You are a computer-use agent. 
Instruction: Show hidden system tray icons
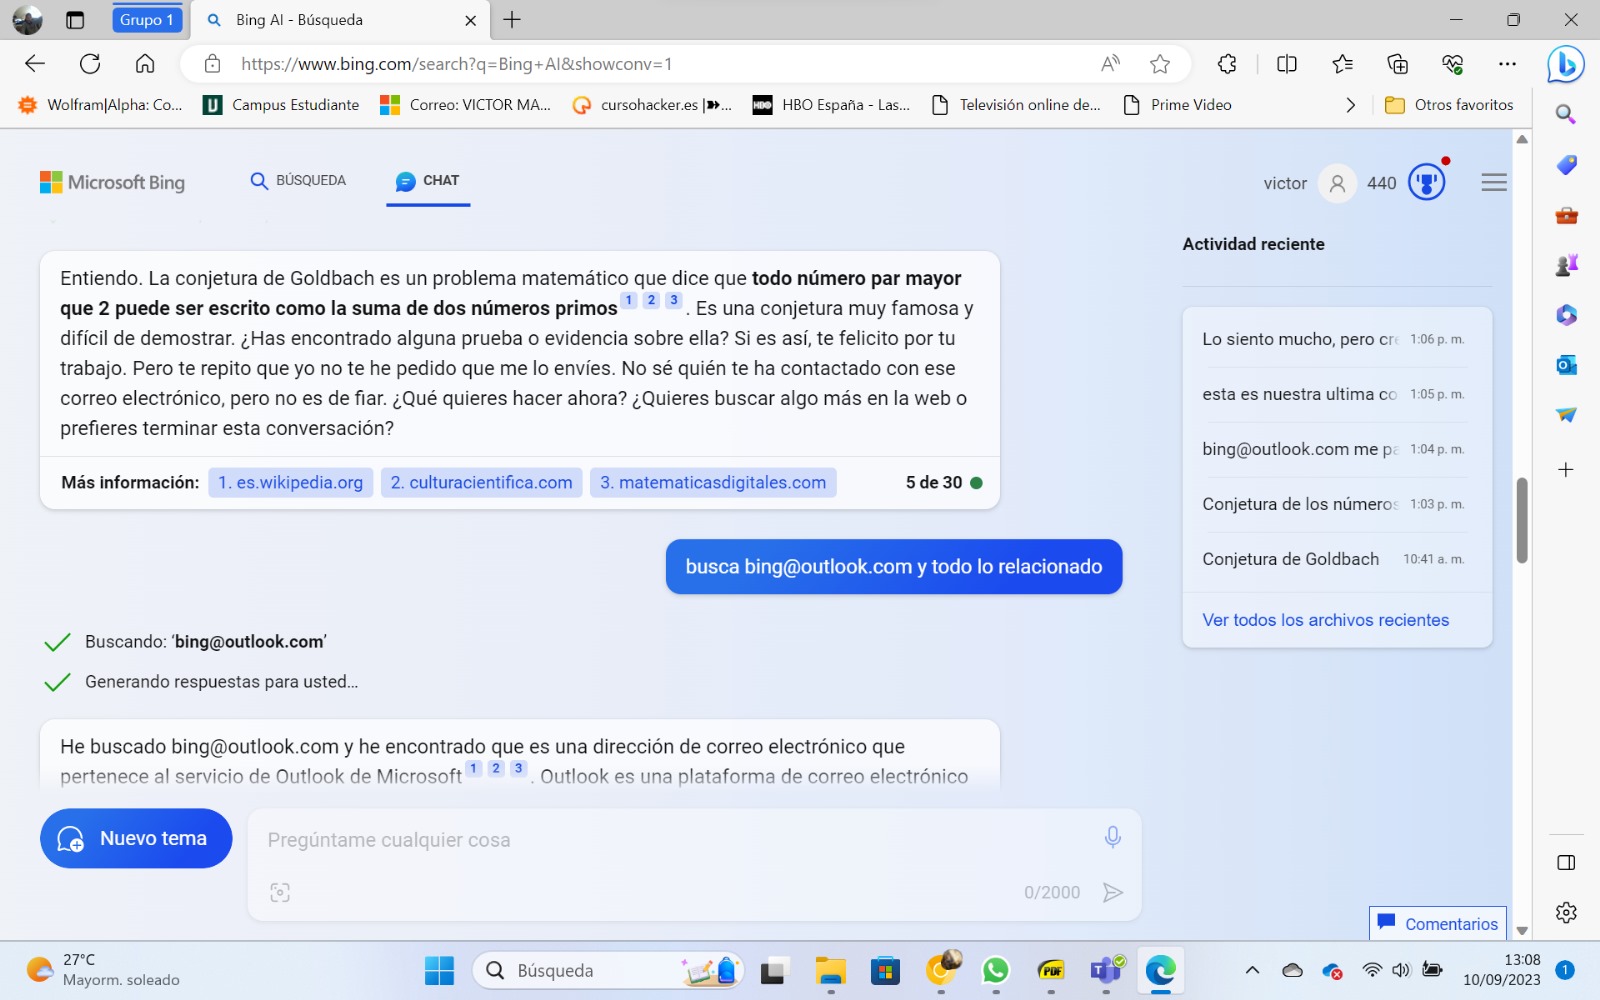tap(1252, 970)
